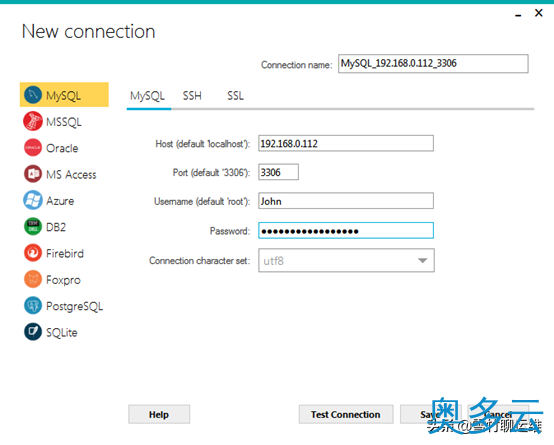Edit the Username field containing John
The image size is (554, 445).
346,201
